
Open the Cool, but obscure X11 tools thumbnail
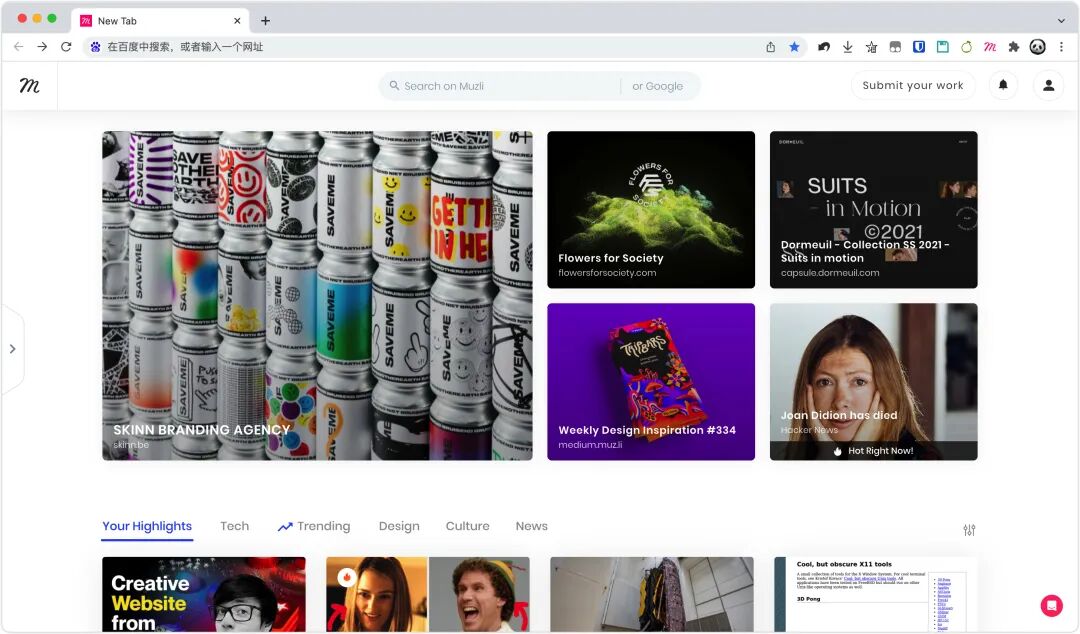coord(875,594)
